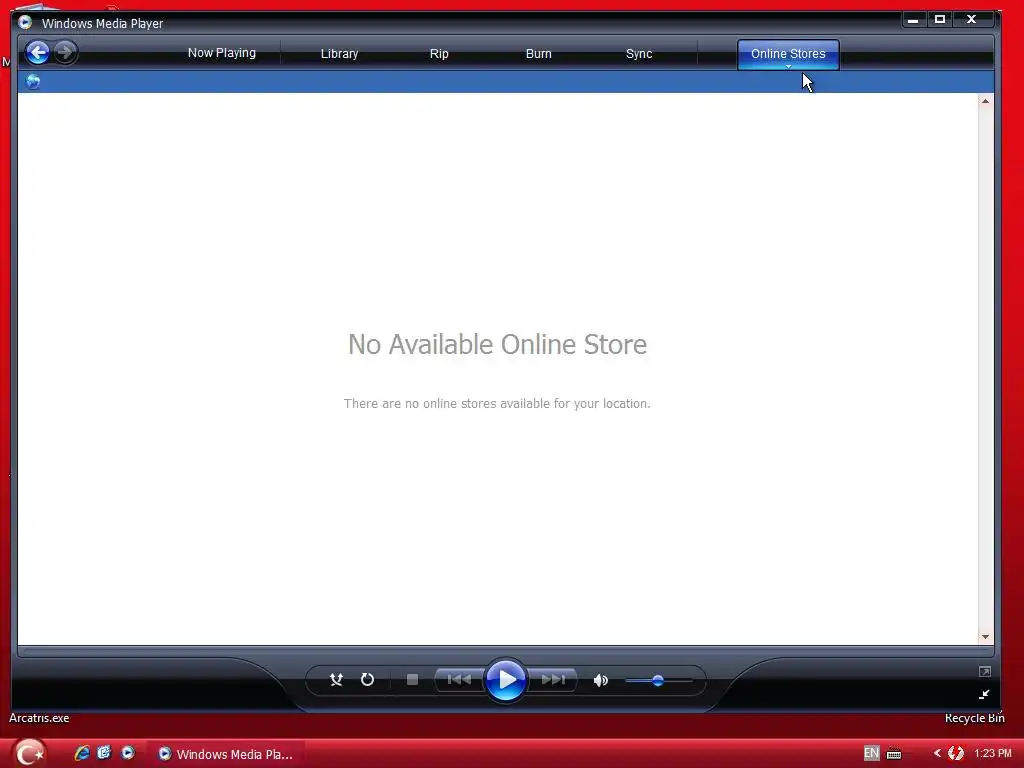Go back with the blue back arrow
The height and width of the screenshot is (768, 1024).
pyautogui.click(x=38, y=52)
